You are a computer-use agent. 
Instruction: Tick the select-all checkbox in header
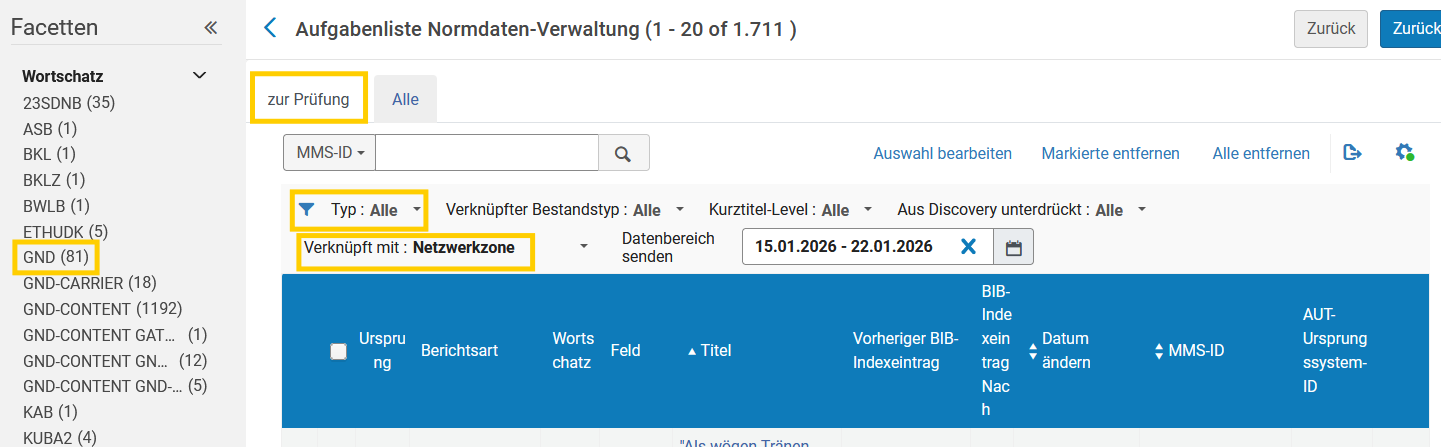click(x=338, y=351)
